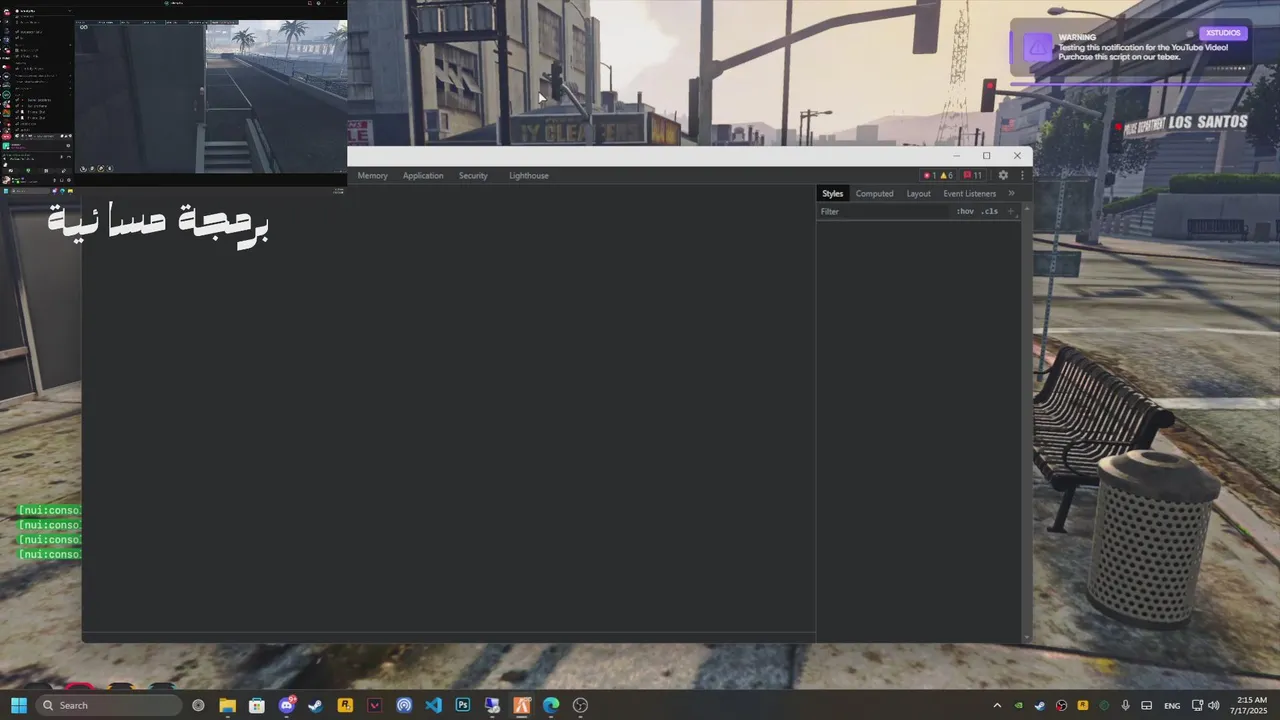Open the dark app with pink checkmark icon

pyautogui.click(x=375, y=705)
